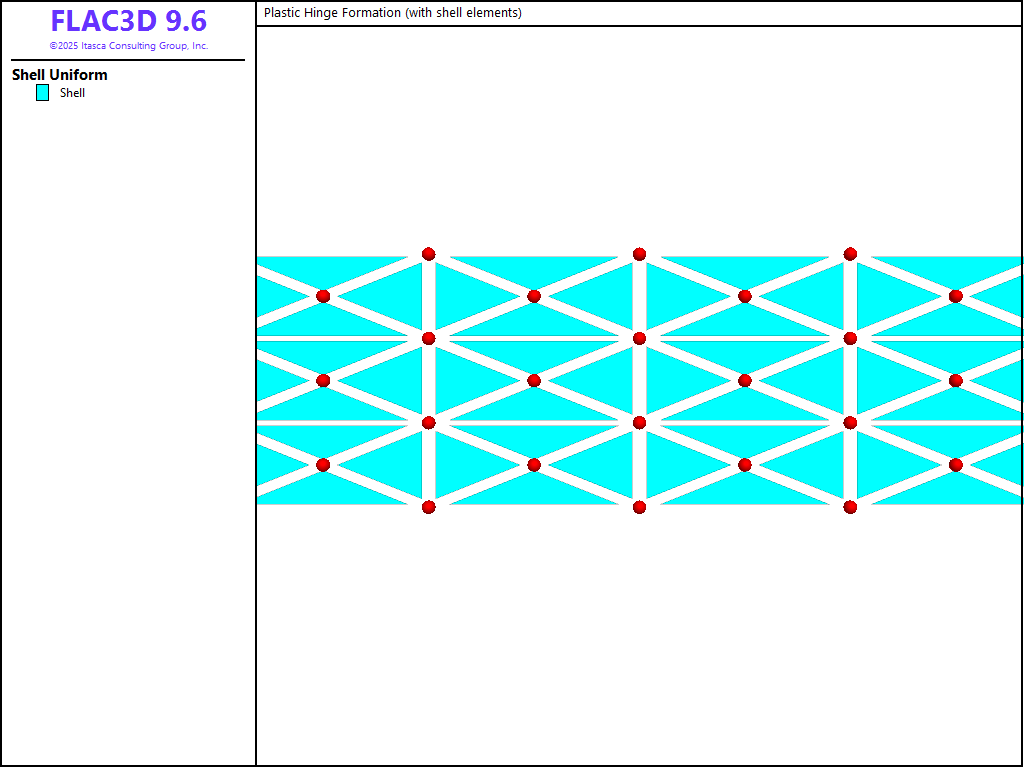This screenshot has width=1024, height=768.
Task: Select the Shell Uniform legend heading
Action: [59, 75]
